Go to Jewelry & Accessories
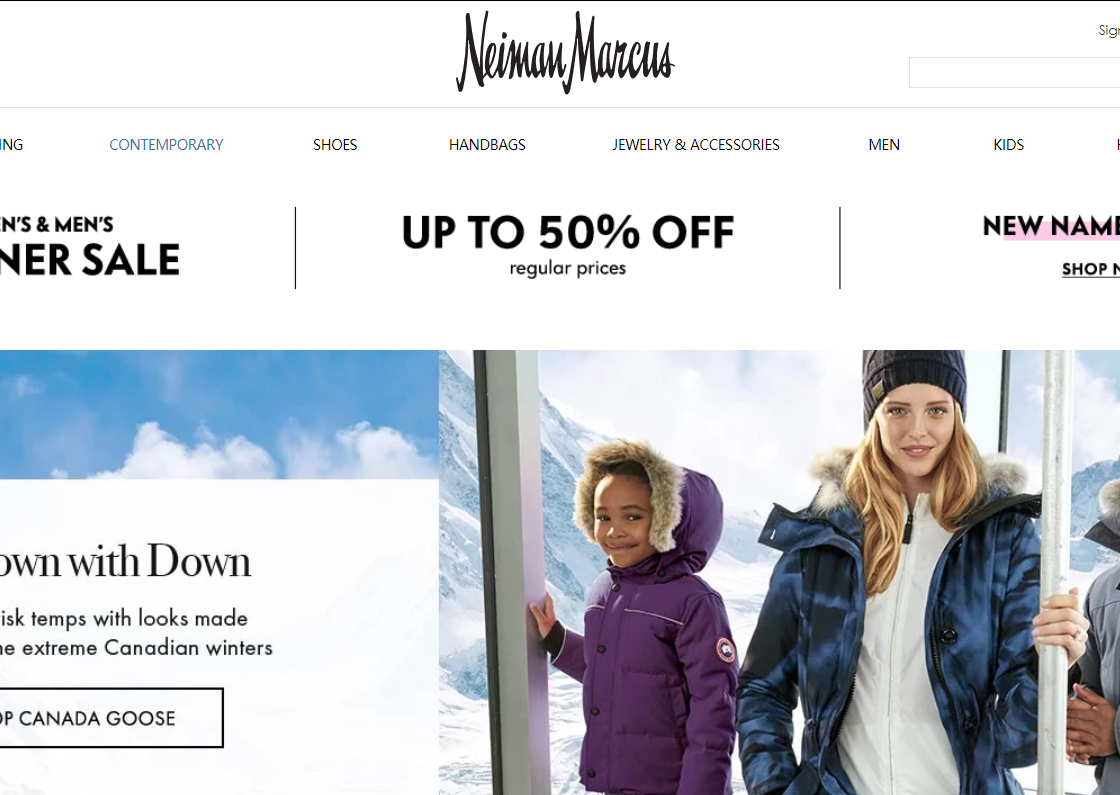This screenshot has width=1120, height=795. pos(696,144)
